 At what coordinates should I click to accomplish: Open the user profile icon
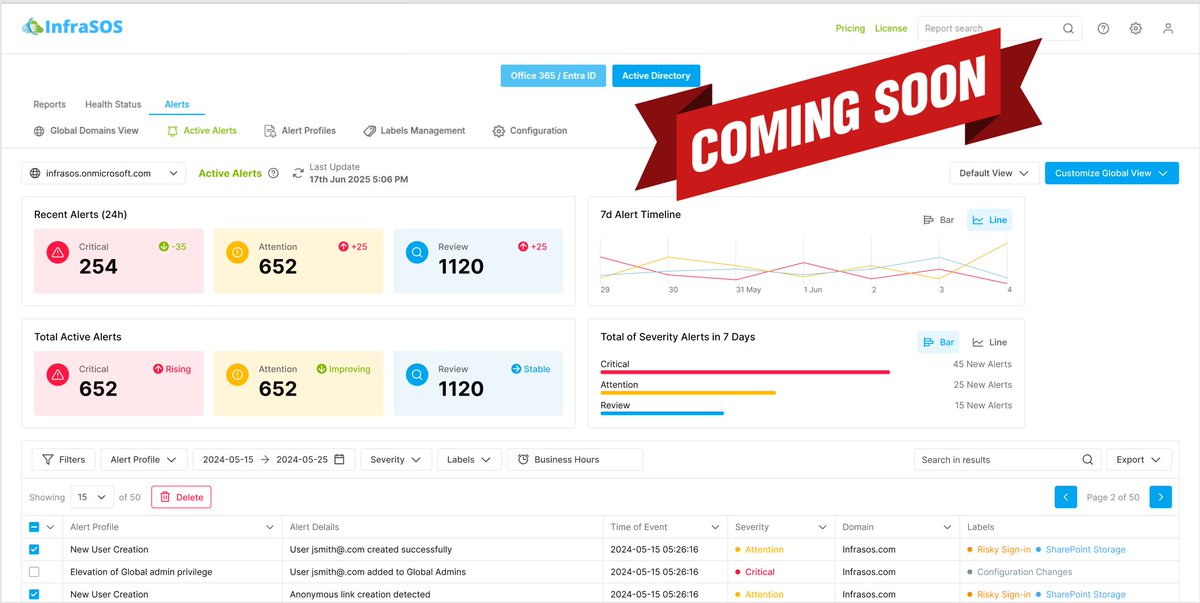click(x=1168, y=29)
